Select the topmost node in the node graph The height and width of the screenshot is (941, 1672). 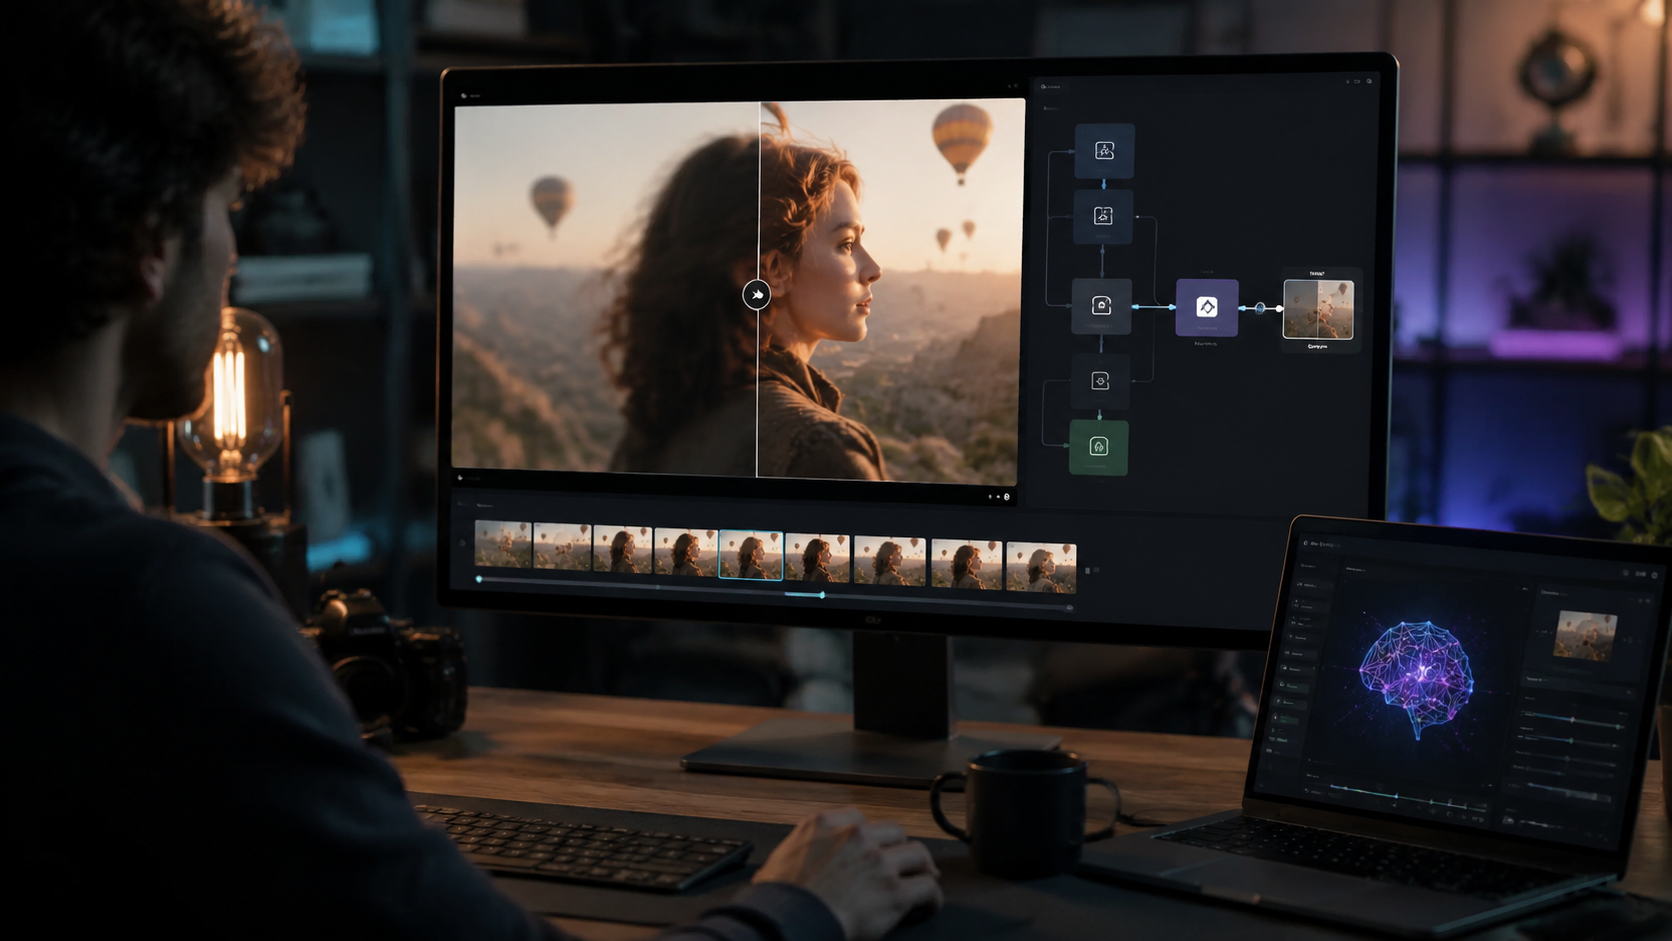pos(1104,151)
